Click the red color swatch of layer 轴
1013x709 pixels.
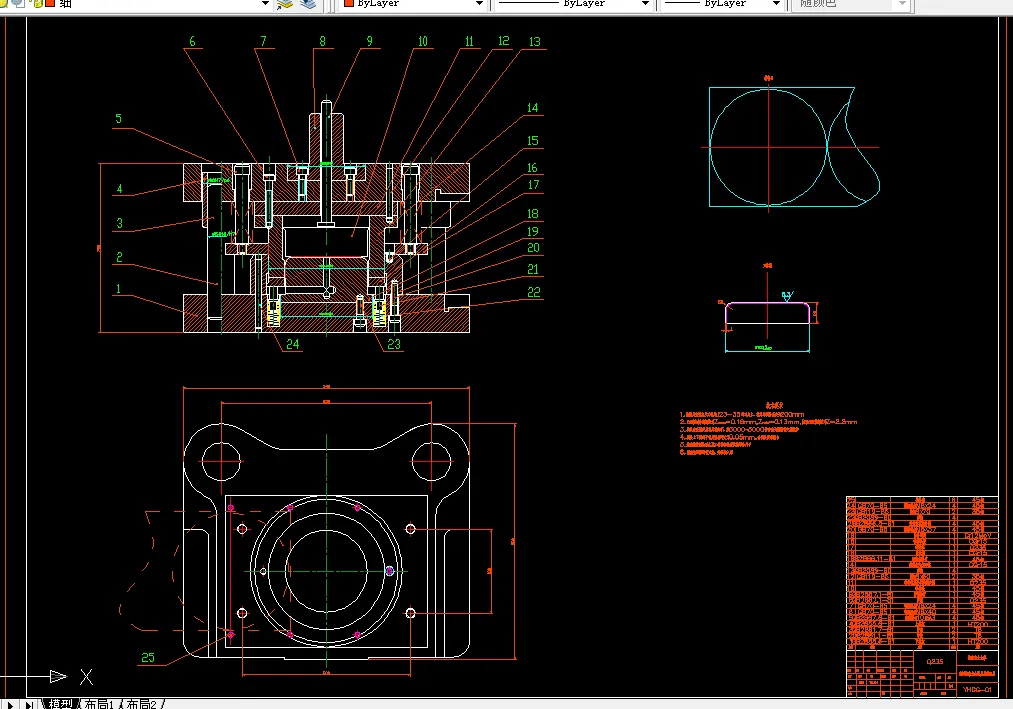[49, 4]
